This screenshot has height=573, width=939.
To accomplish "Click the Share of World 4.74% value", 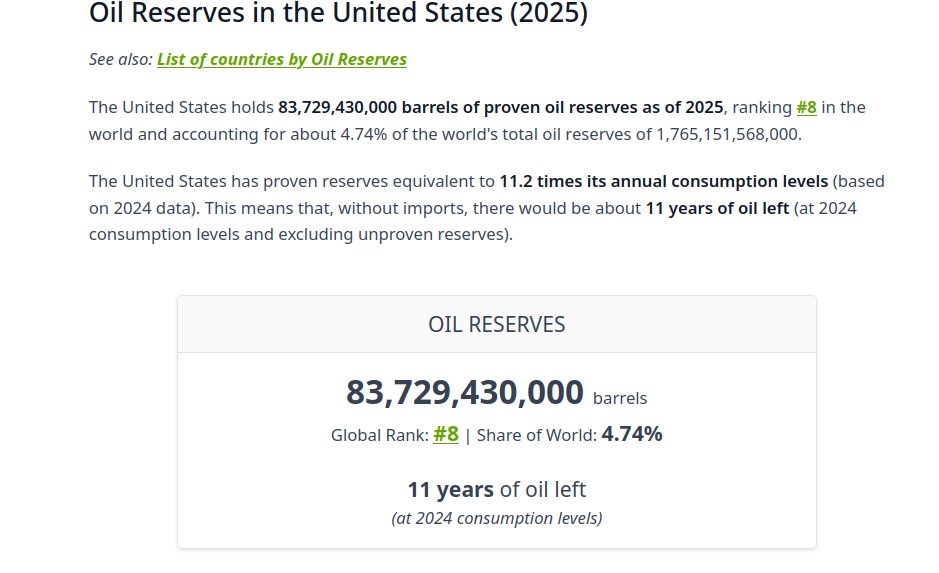I will pos(632,434).
